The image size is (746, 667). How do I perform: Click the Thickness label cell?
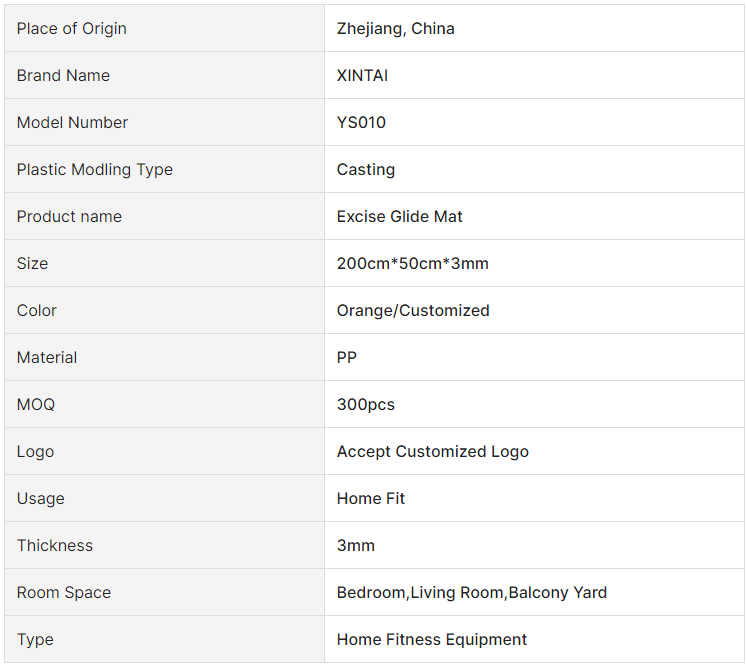(164, 545)
